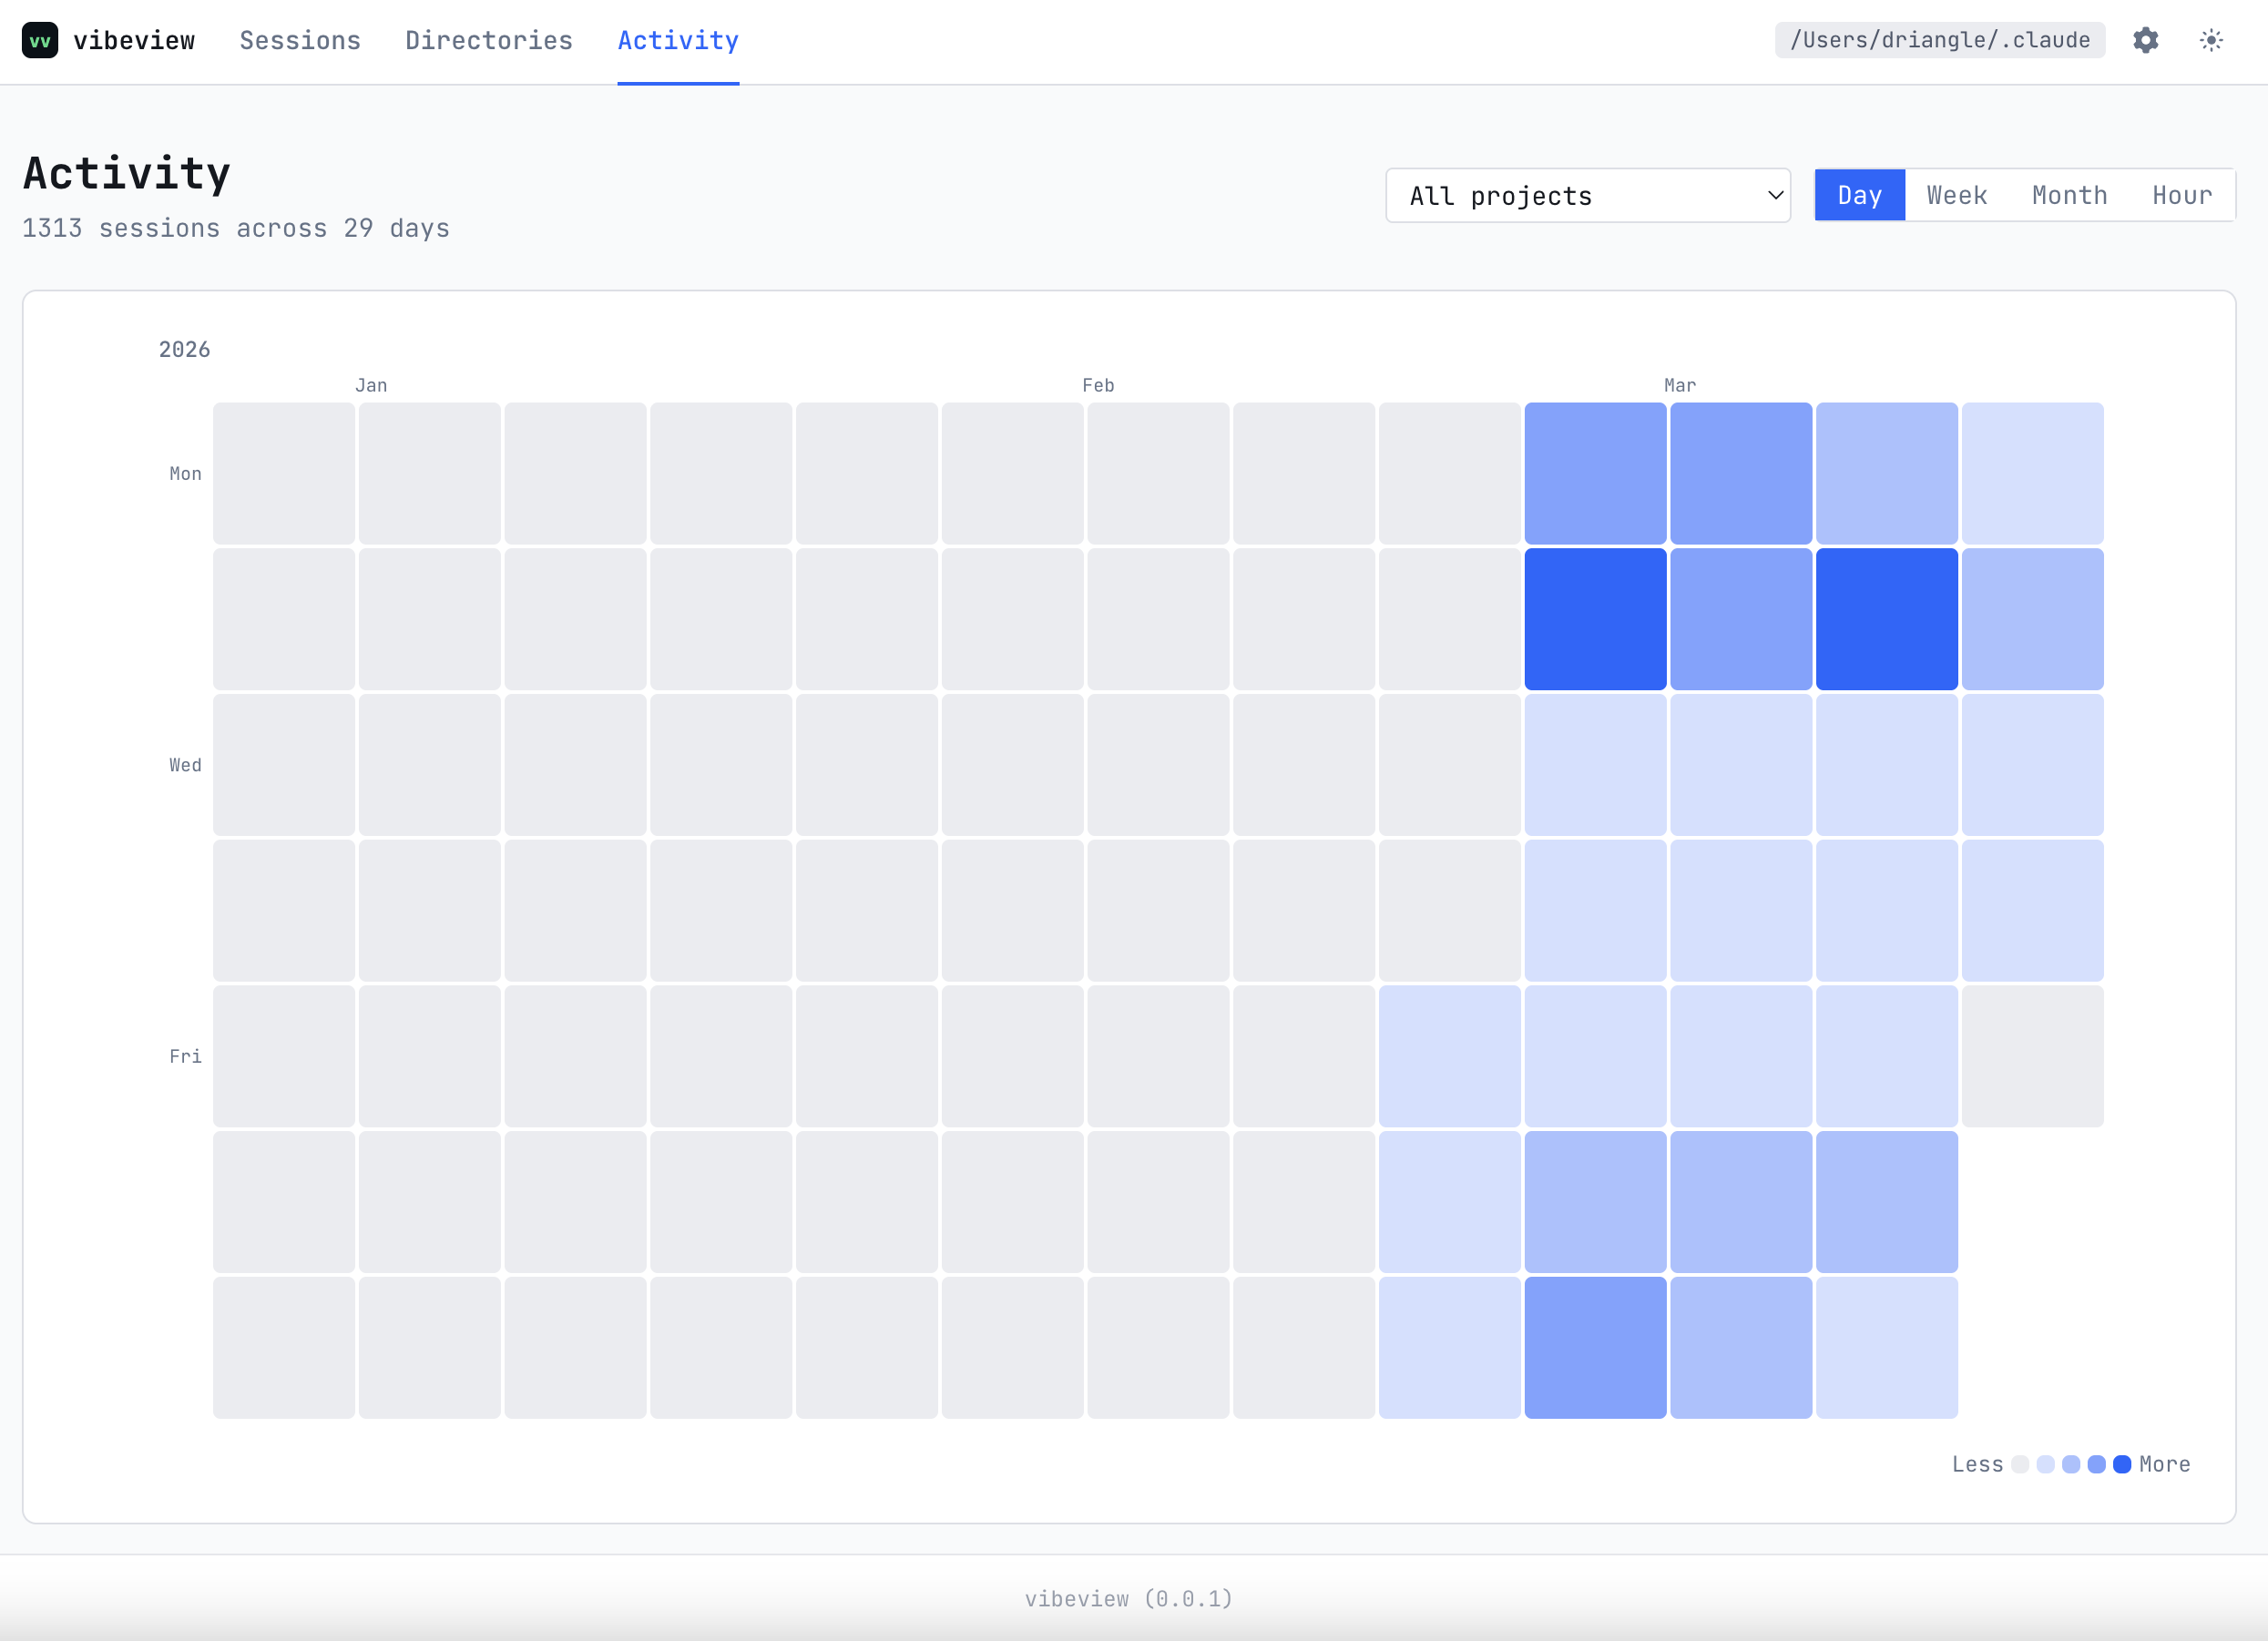Click the vibeview logo icon
Screen dimensions: 2268x1641
pyautogui.click(x=40, y=40)
